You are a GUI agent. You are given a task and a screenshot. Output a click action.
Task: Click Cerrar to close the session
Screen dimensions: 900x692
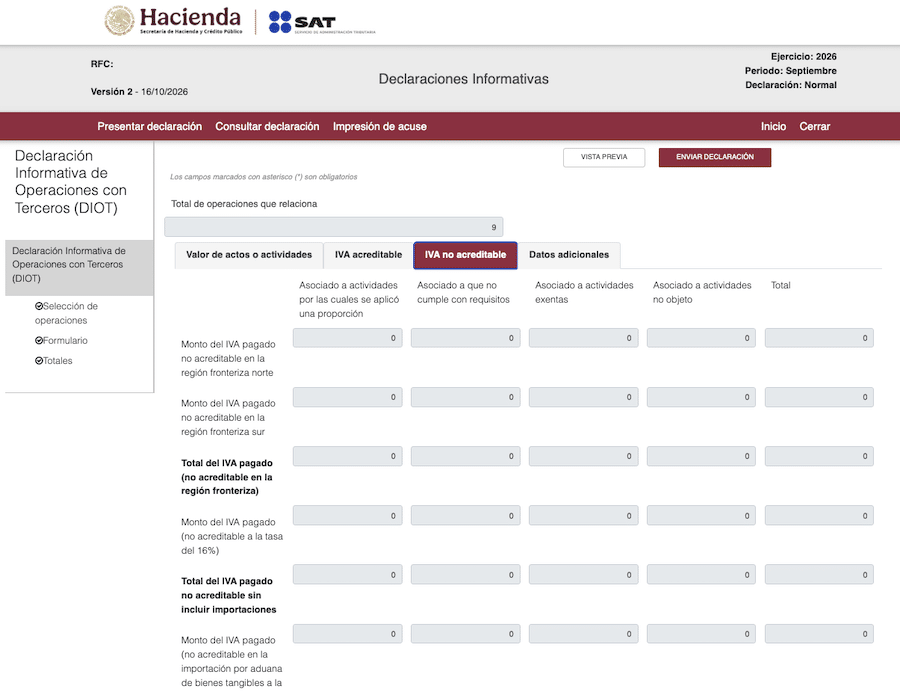[x=814, y=126]
